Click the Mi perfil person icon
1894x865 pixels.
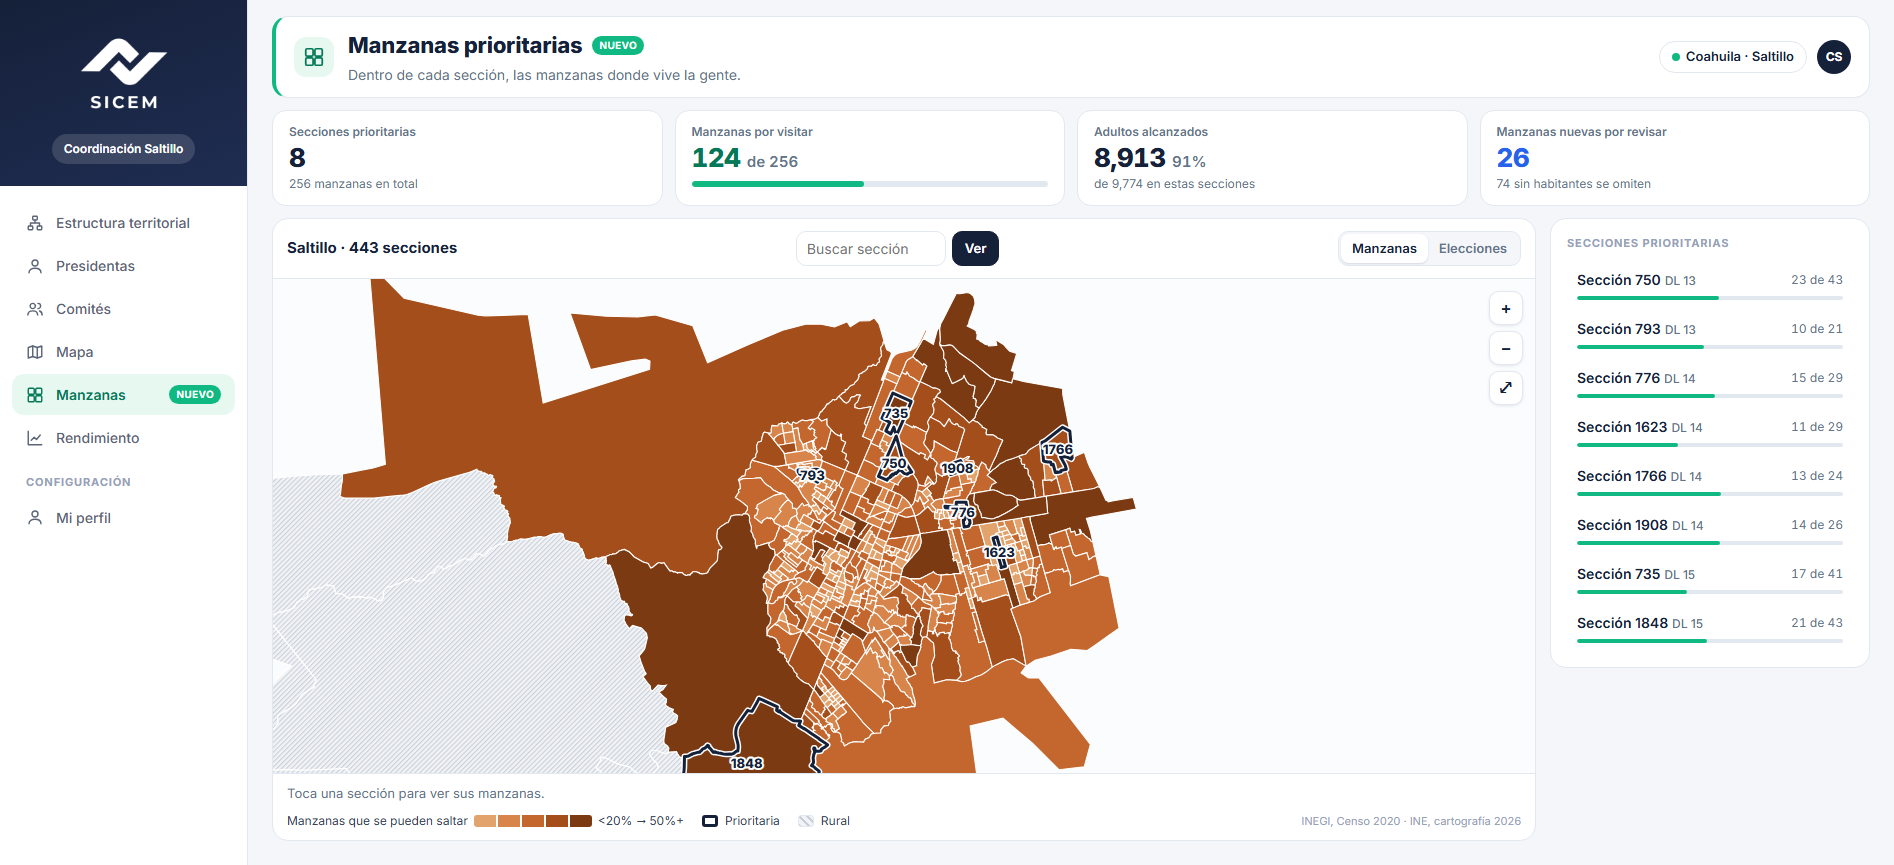click(x=35, y=518)
